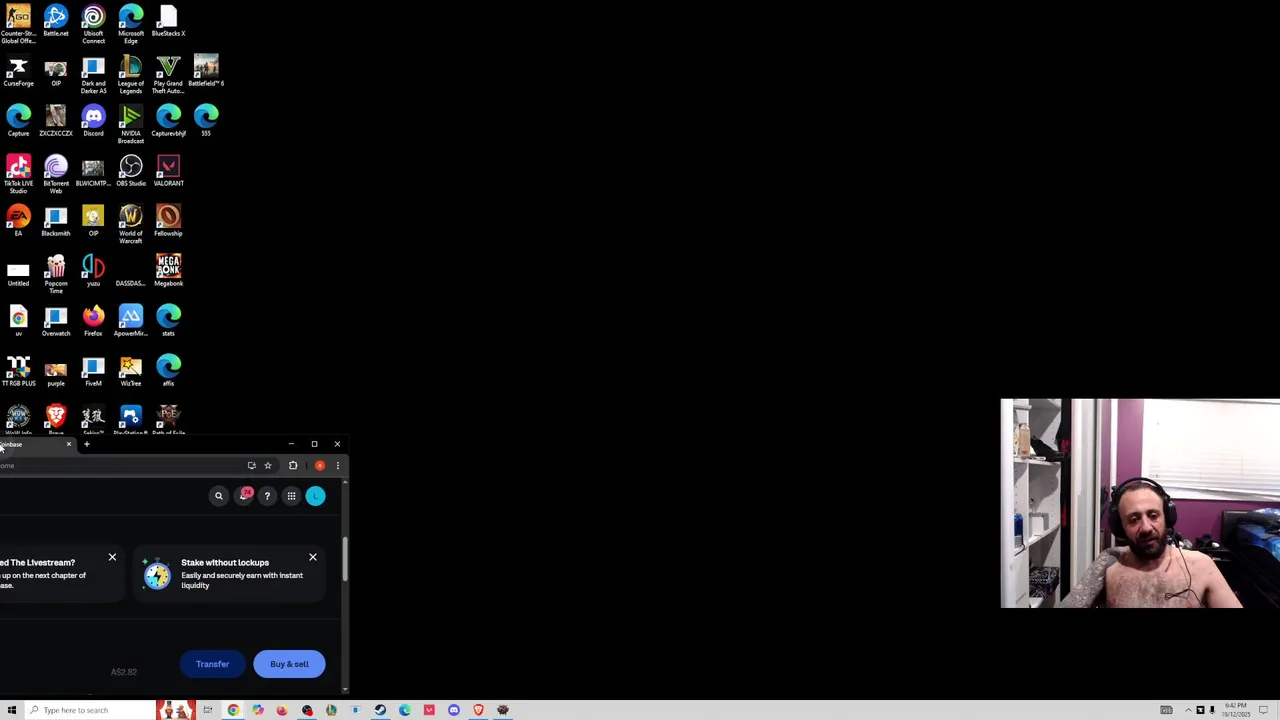This screenshot has width=1280, height=720.
Task: Select the Microsoft Edge desktop shortcut
Action: coord(131,25)
